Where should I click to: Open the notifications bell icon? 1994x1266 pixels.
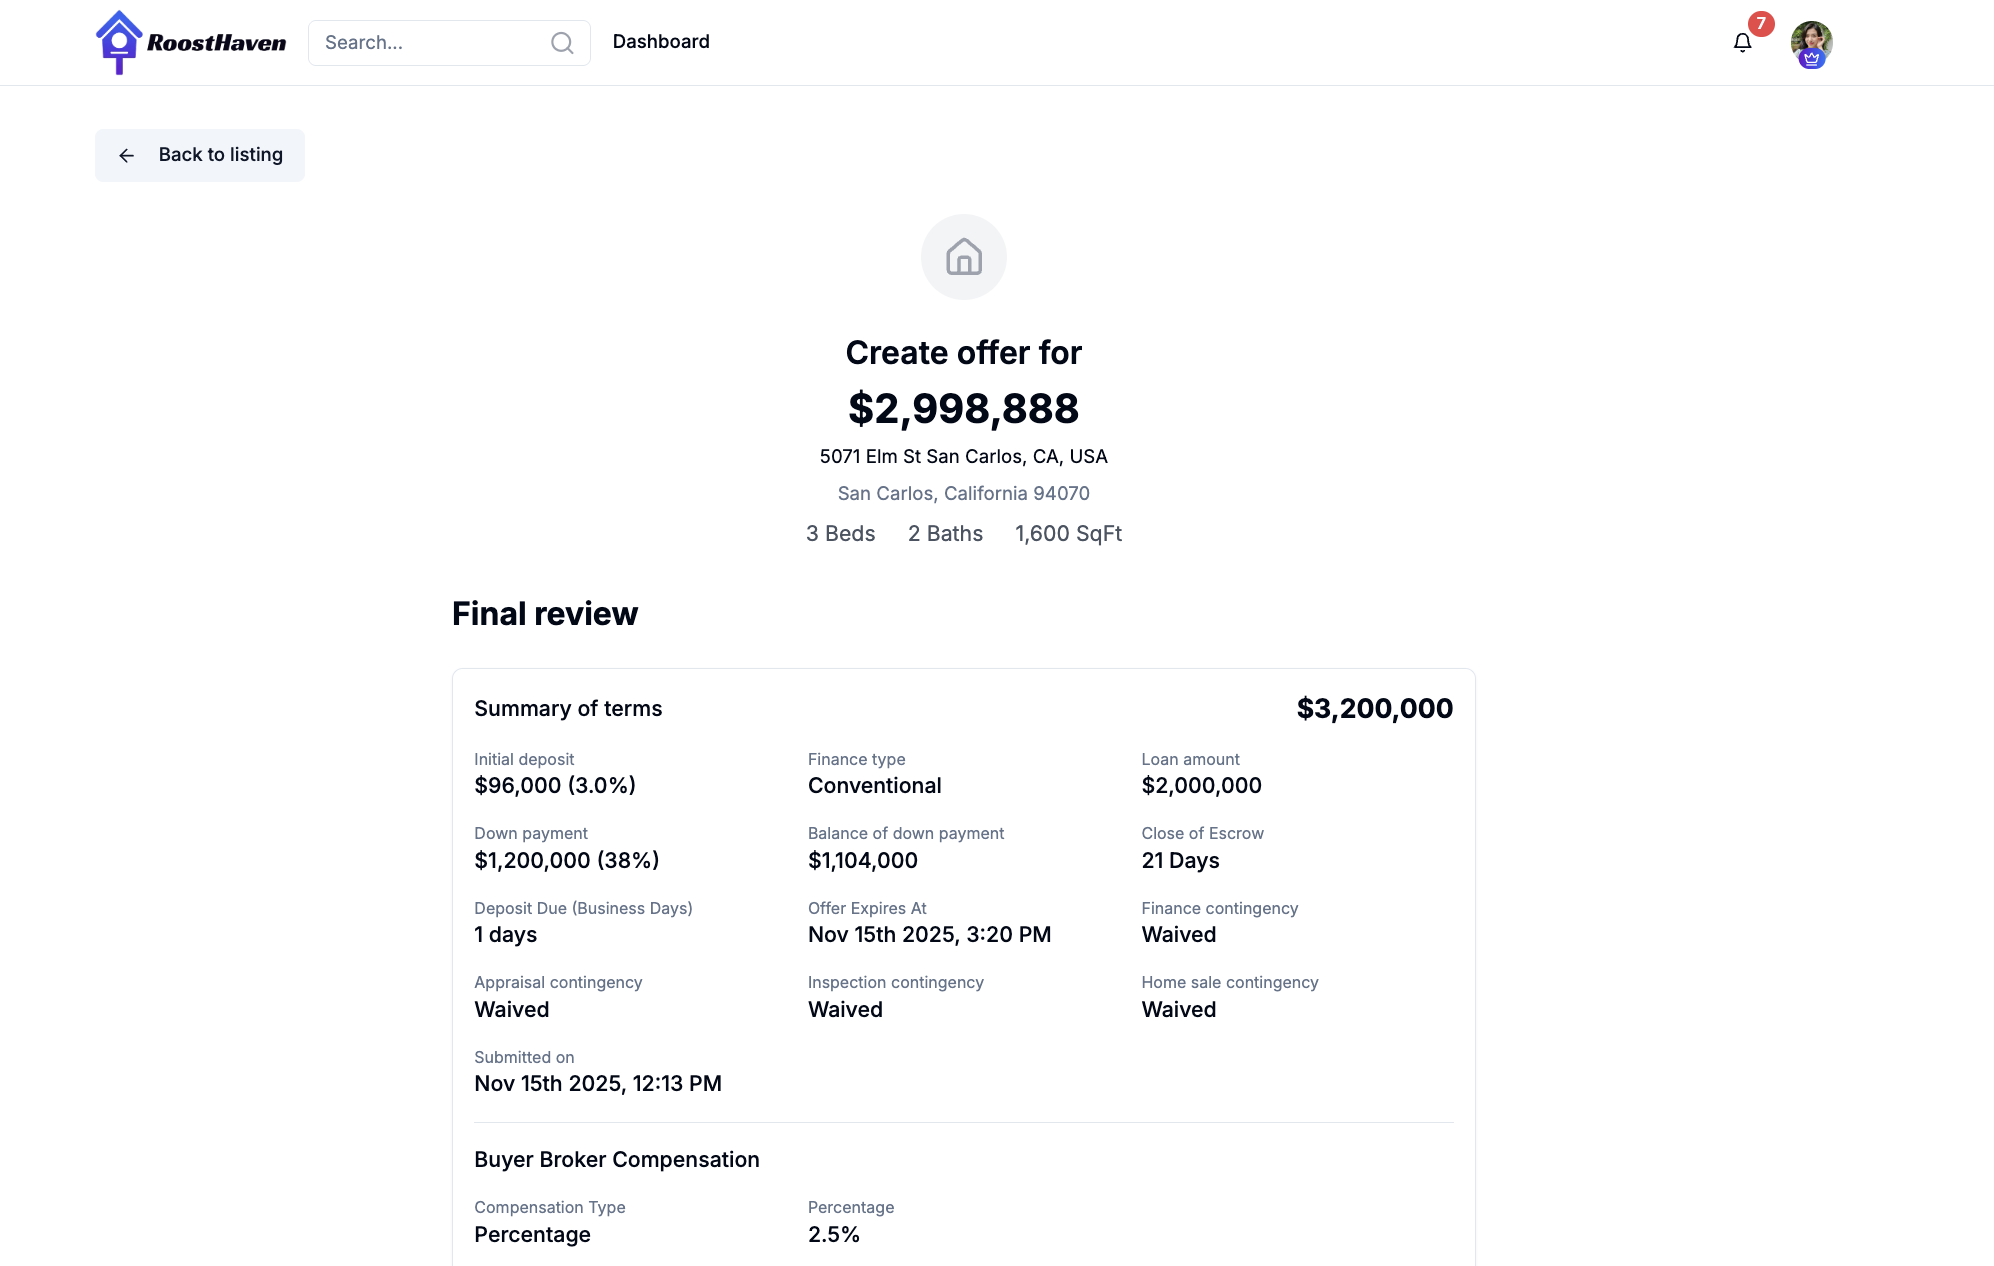[1742, 43]
